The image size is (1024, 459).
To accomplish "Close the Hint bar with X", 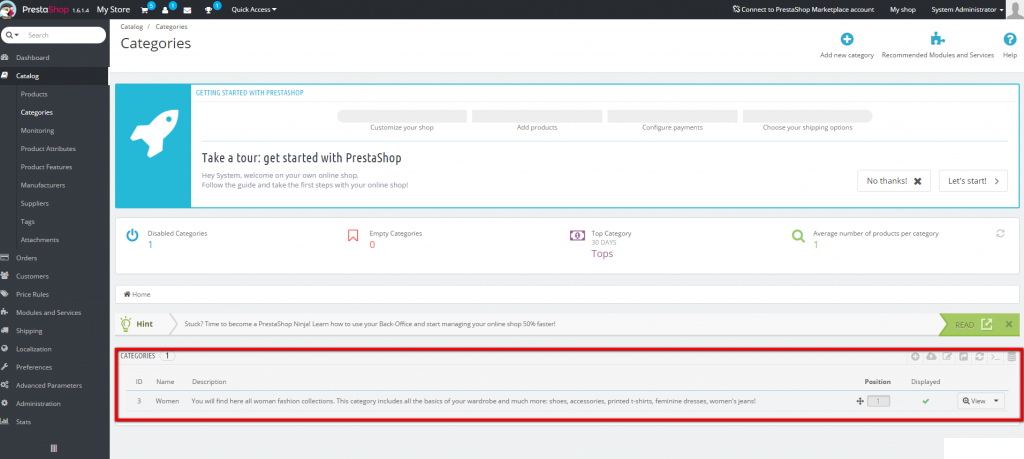I will [x=1009, y=324].
